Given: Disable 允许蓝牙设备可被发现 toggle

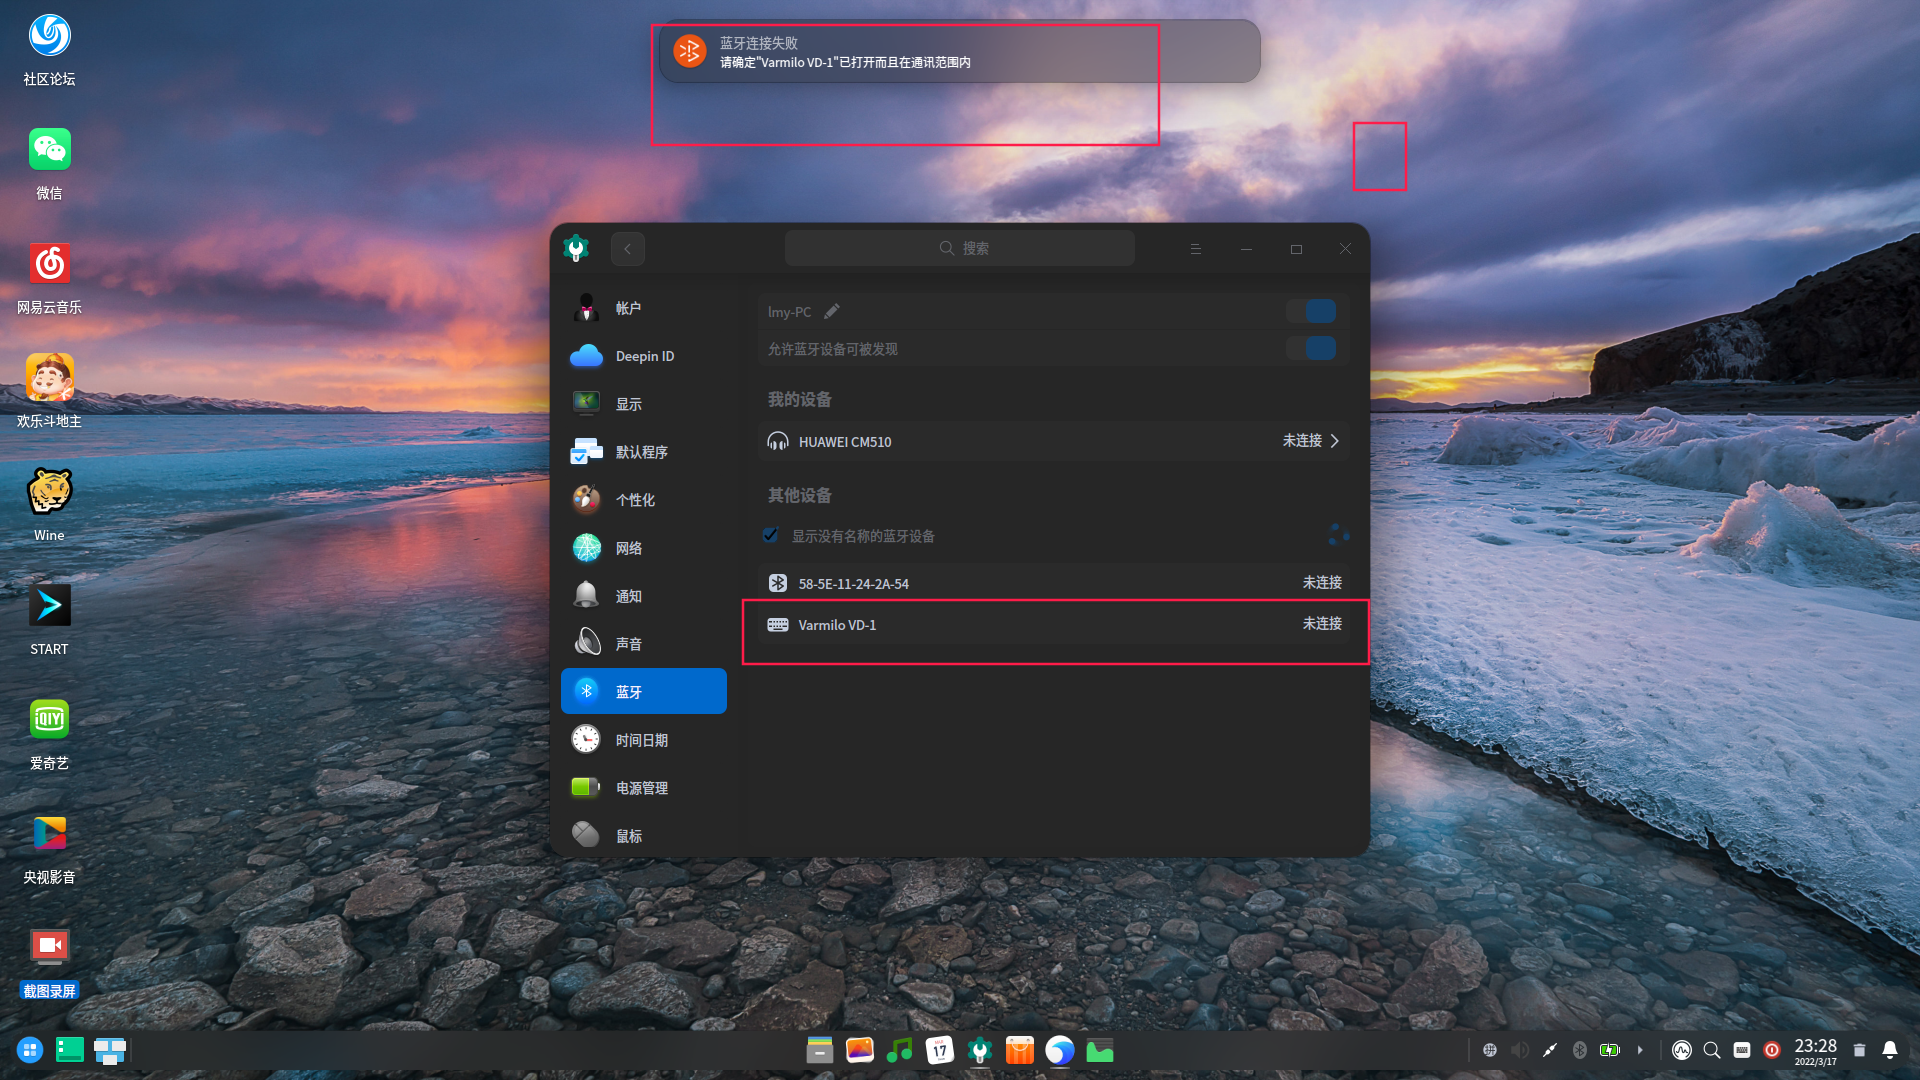Looking at the screenshot, I should (x=1312, y=348).
